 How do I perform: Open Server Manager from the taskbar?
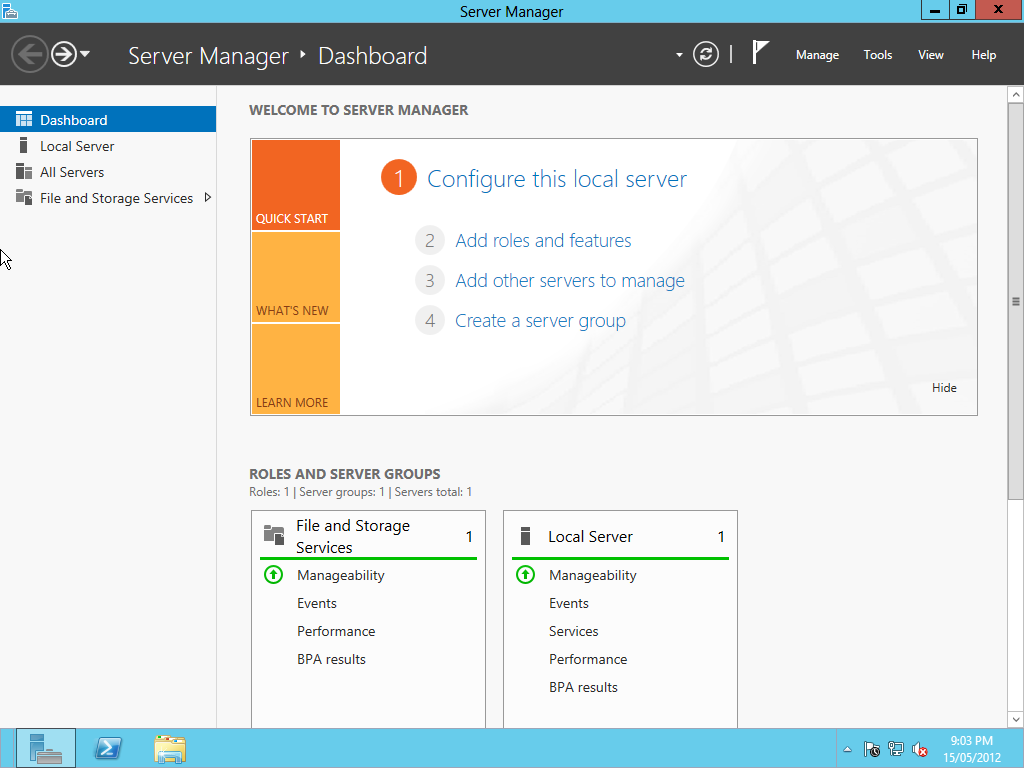tap(44, 747)
